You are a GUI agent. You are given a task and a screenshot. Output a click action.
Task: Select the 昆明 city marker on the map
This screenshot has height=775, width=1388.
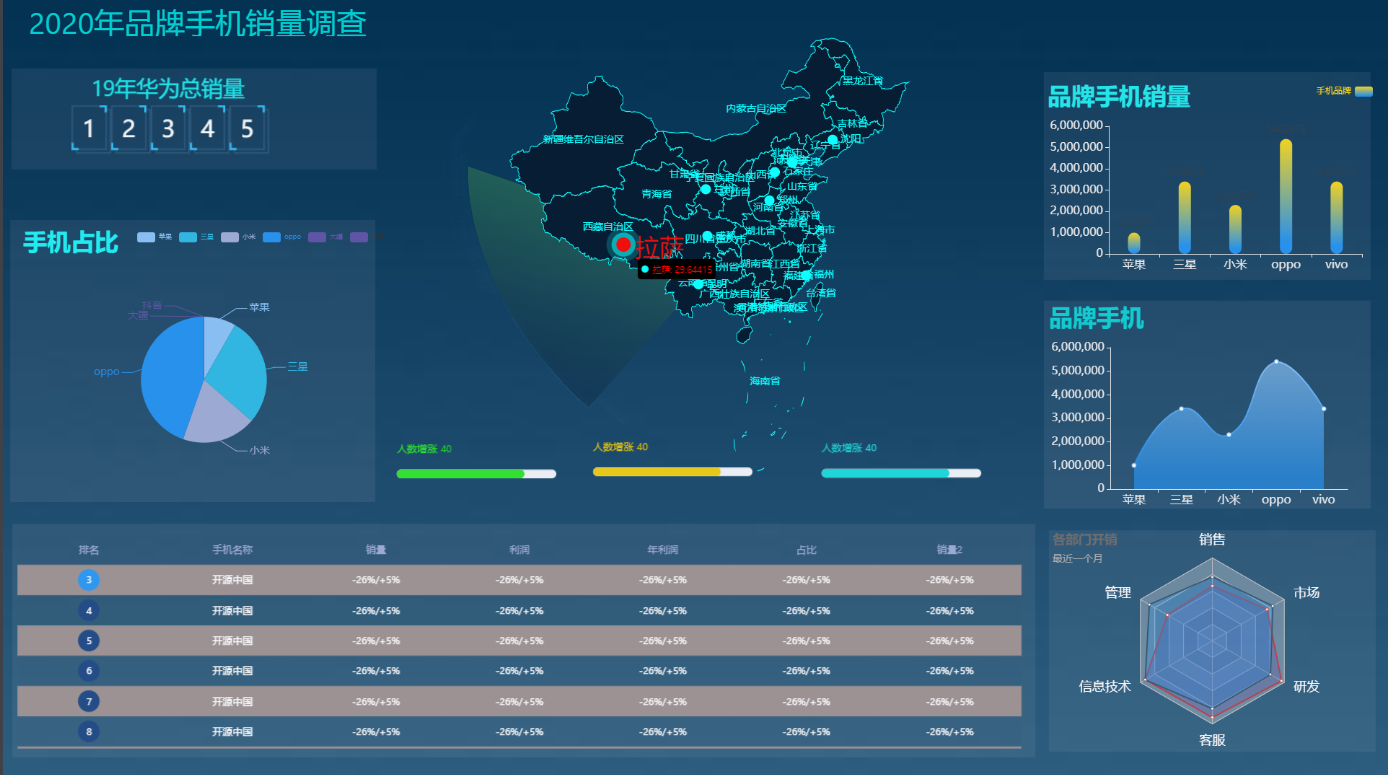(x=698, y=284)
